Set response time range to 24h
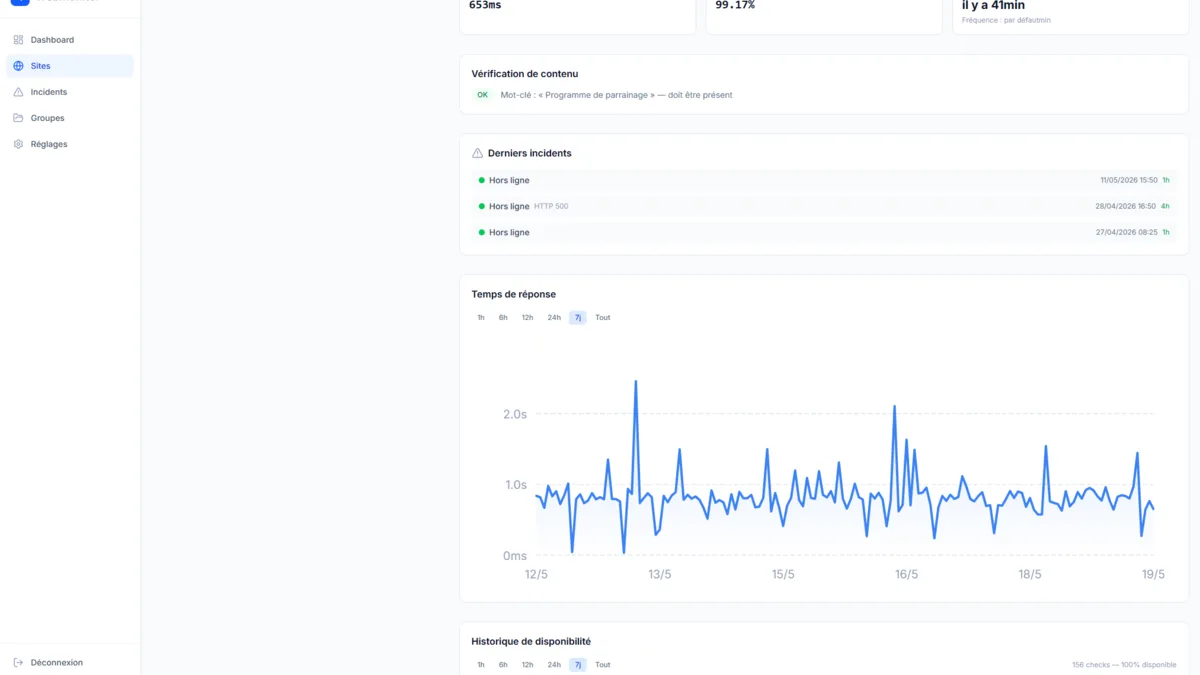The width and height of the screenshot is (1200, 675). point(554,318)
